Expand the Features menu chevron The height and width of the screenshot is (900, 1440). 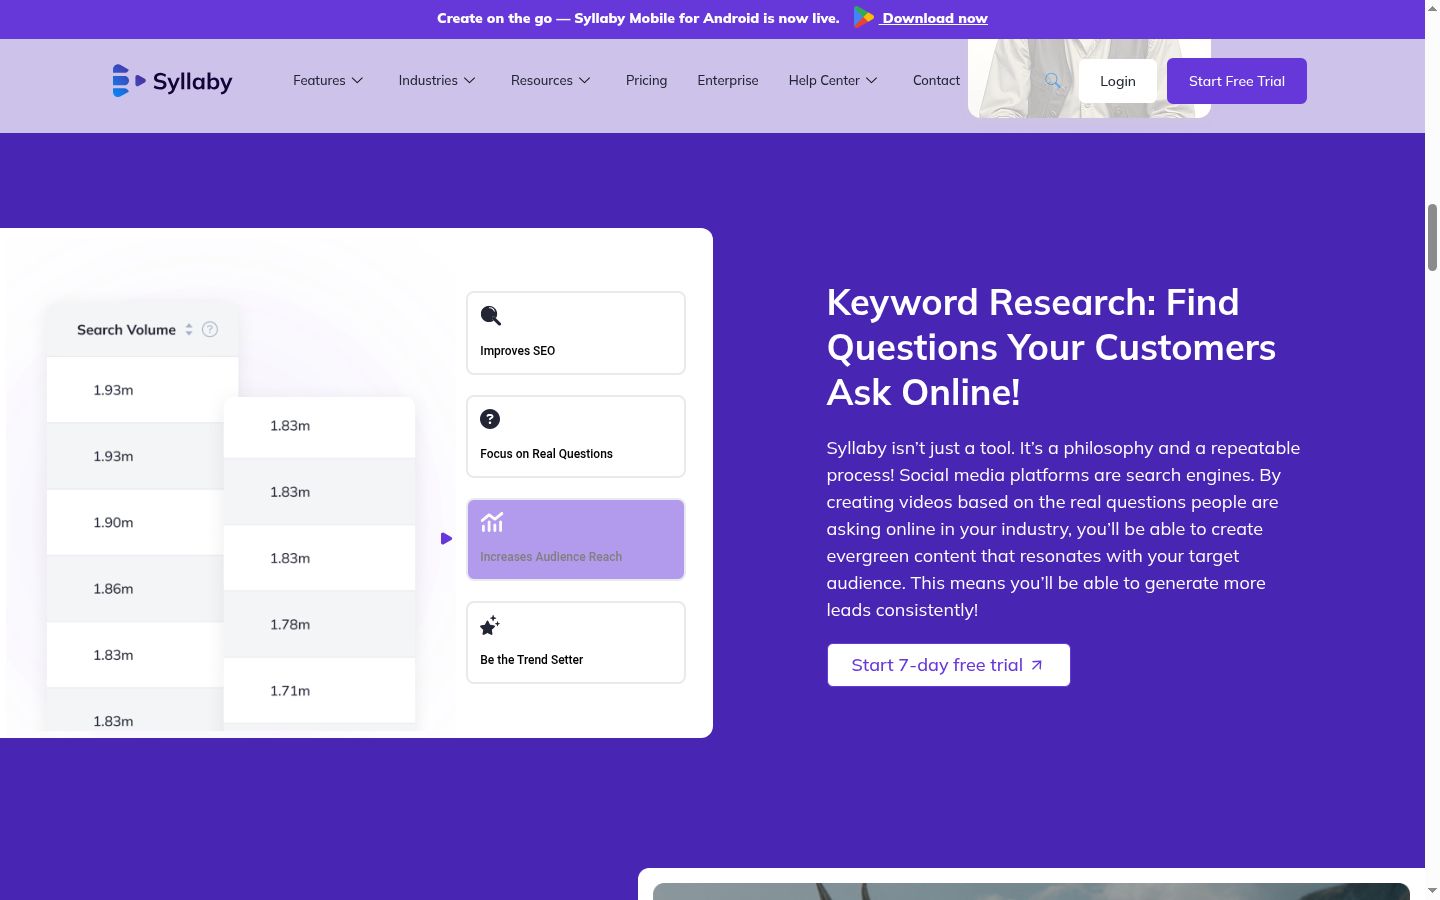pyautogui.click(x=357, y=80)
